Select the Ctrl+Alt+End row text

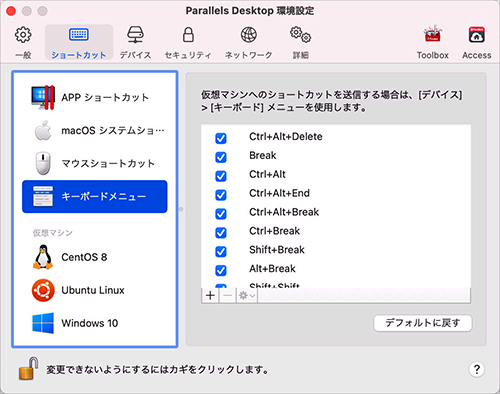pos(279,193)
